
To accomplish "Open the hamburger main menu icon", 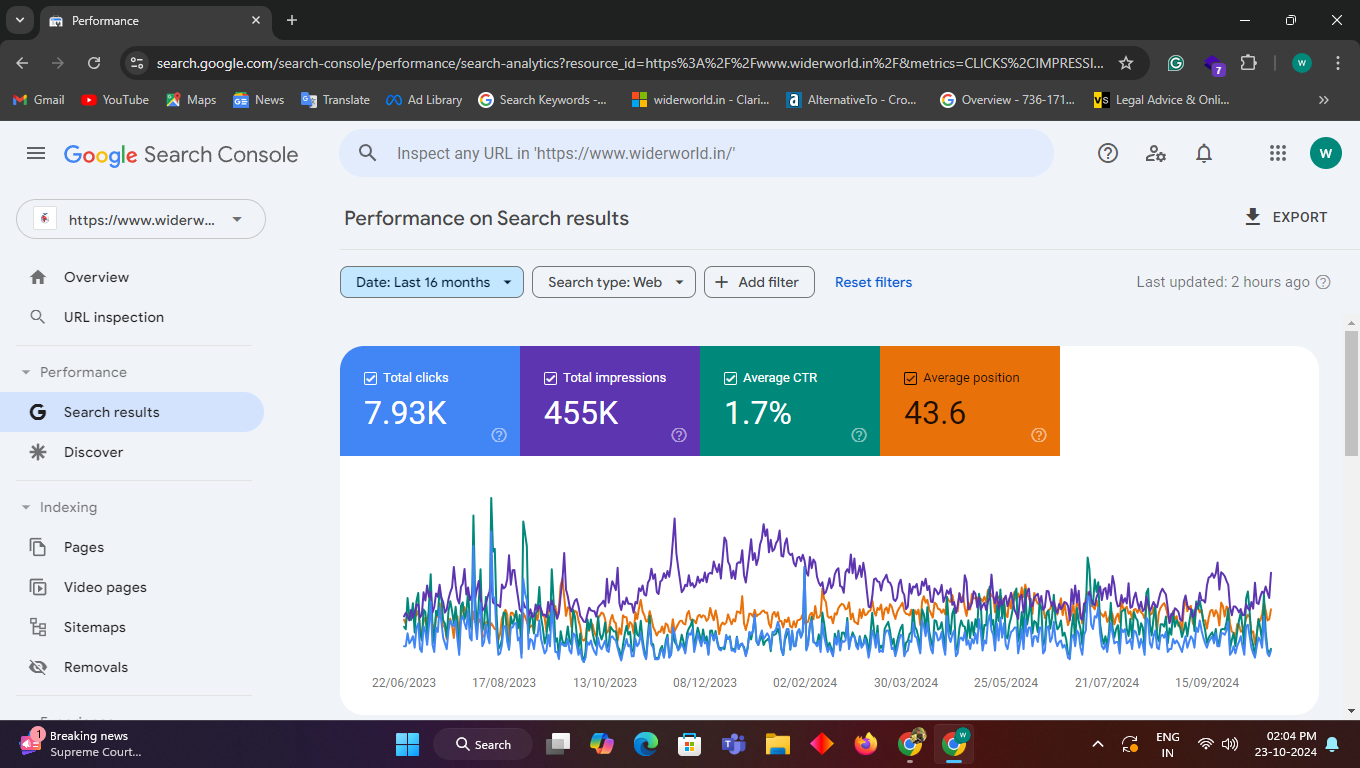I will [x=36, y=153].
